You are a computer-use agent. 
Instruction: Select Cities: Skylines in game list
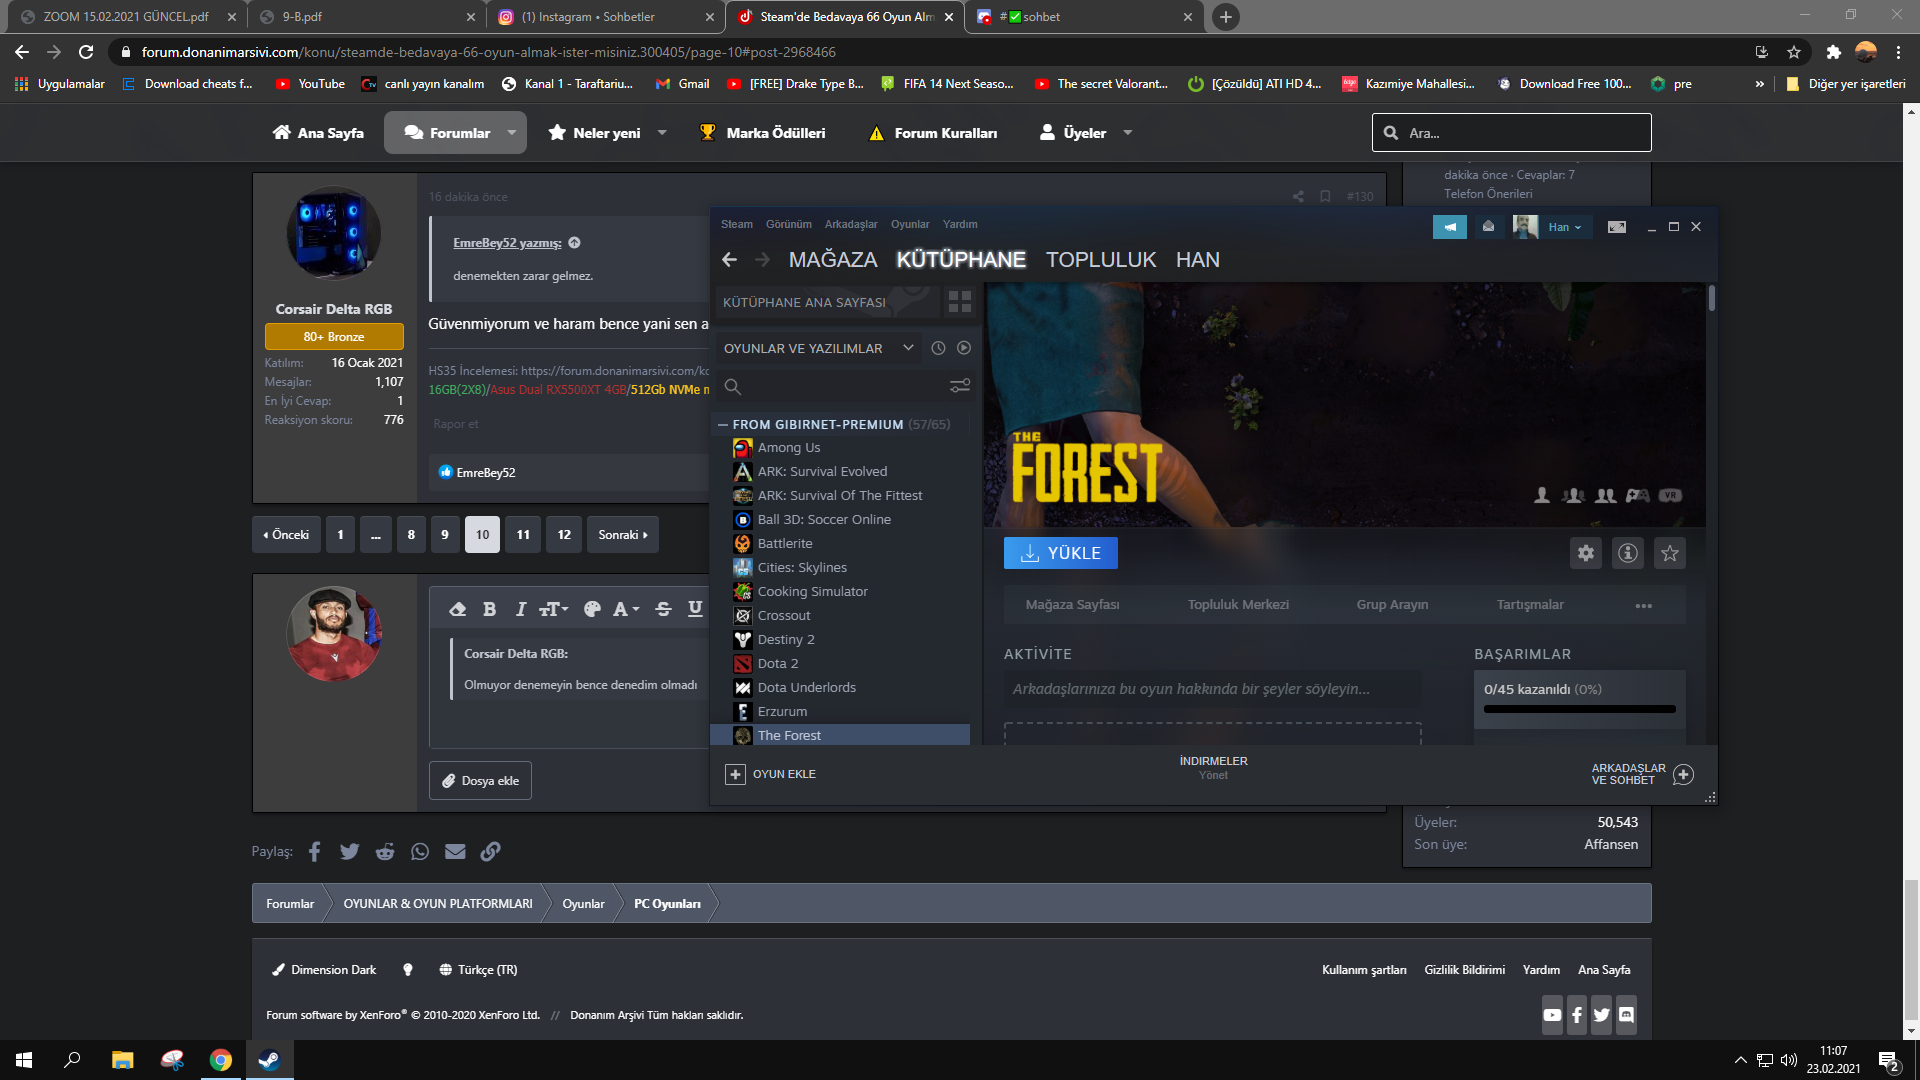coord(802,567)
